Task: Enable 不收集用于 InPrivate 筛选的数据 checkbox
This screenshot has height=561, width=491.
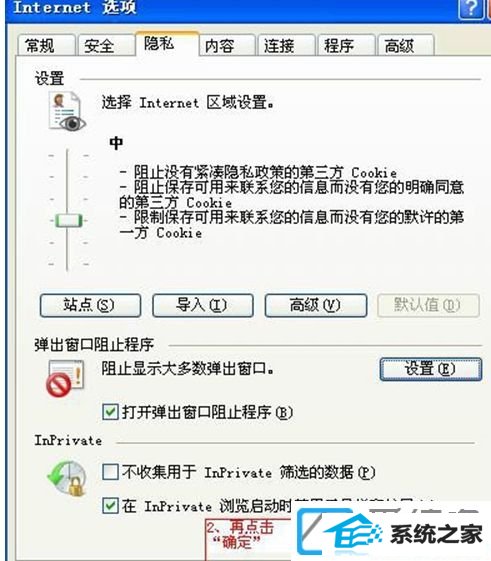Action: click(x=110, y=472)
